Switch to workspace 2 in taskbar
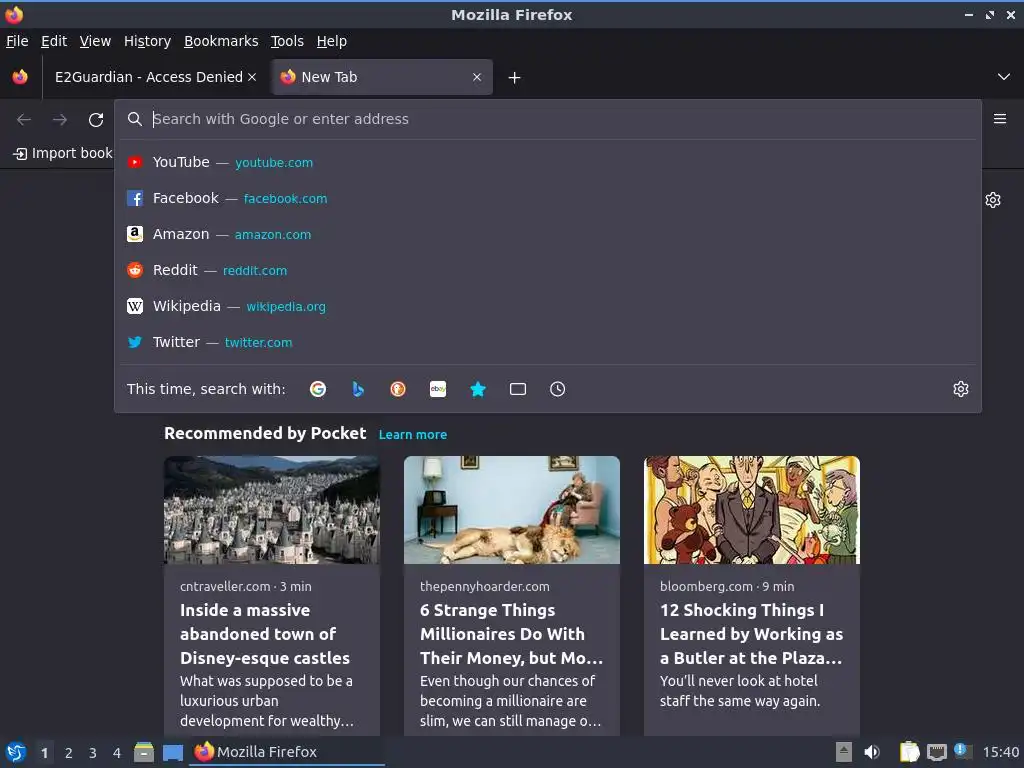 69,753
